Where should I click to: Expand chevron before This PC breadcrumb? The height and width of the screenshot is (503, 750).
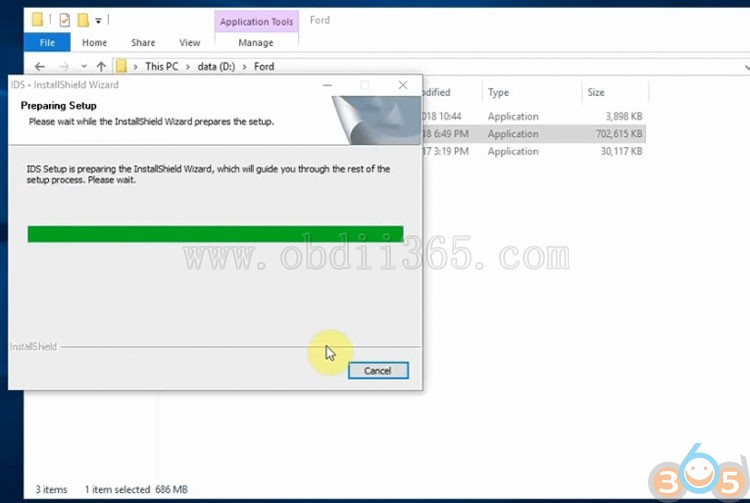tap(135, 67)
